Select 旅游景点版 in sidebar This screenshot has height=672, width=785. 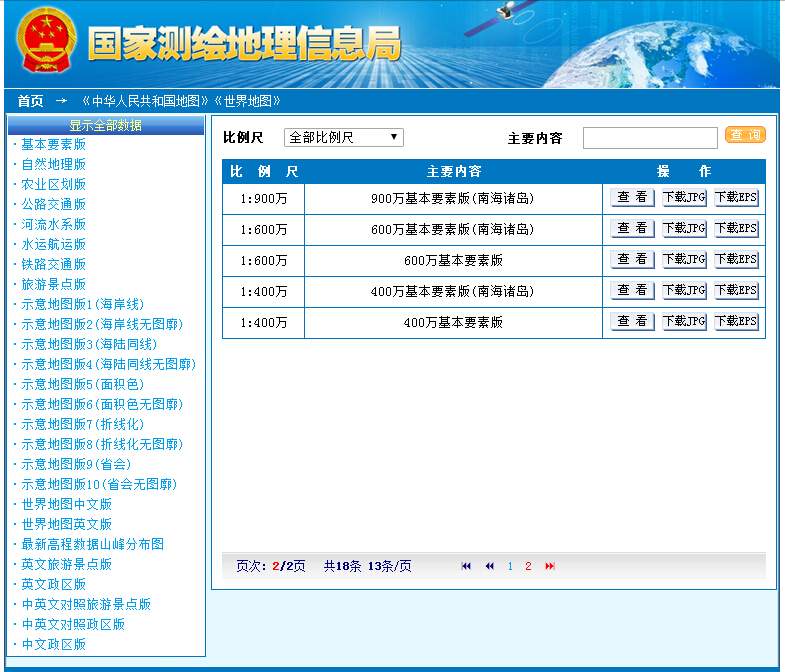(54, 284)
